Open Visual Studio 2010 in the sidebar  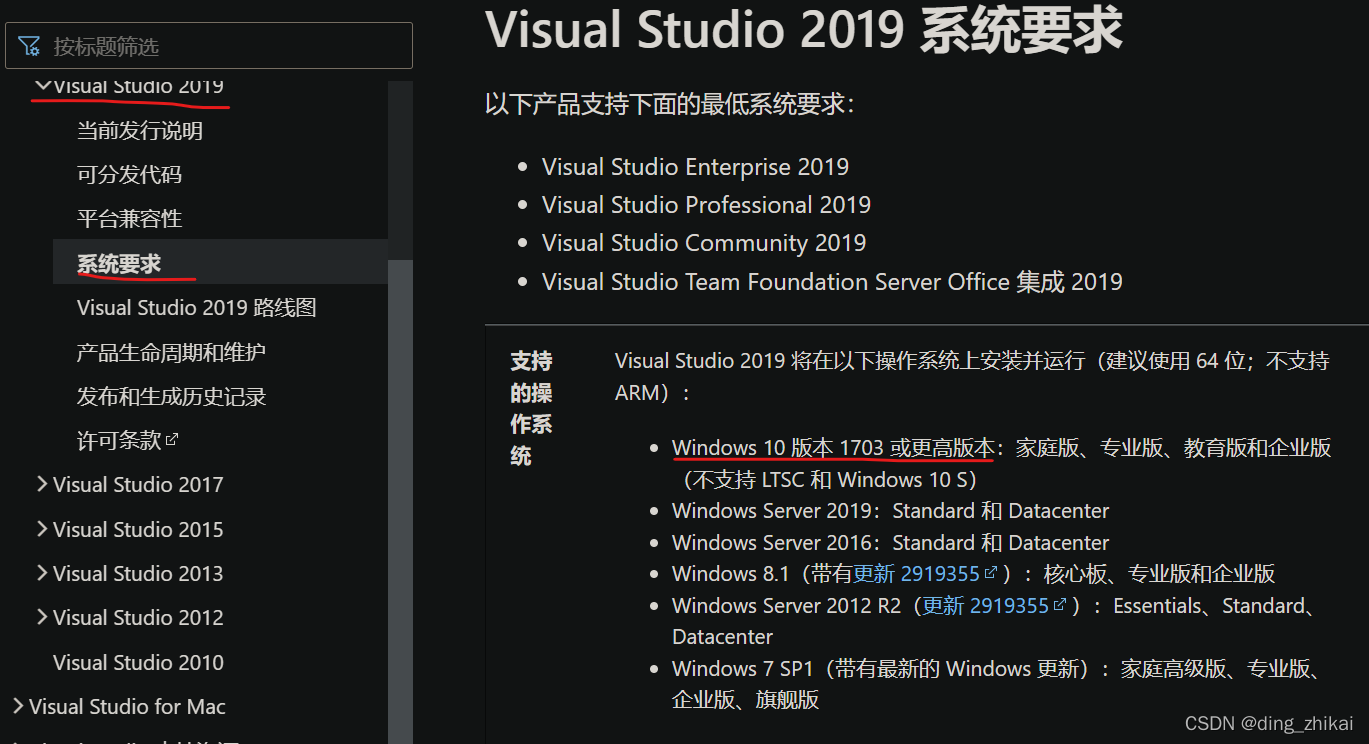[x=138, y=662]
